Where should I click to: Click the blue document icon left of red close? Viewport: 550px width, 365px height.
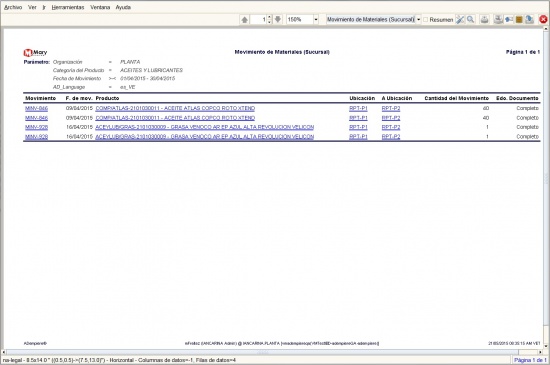coord(530,20)
